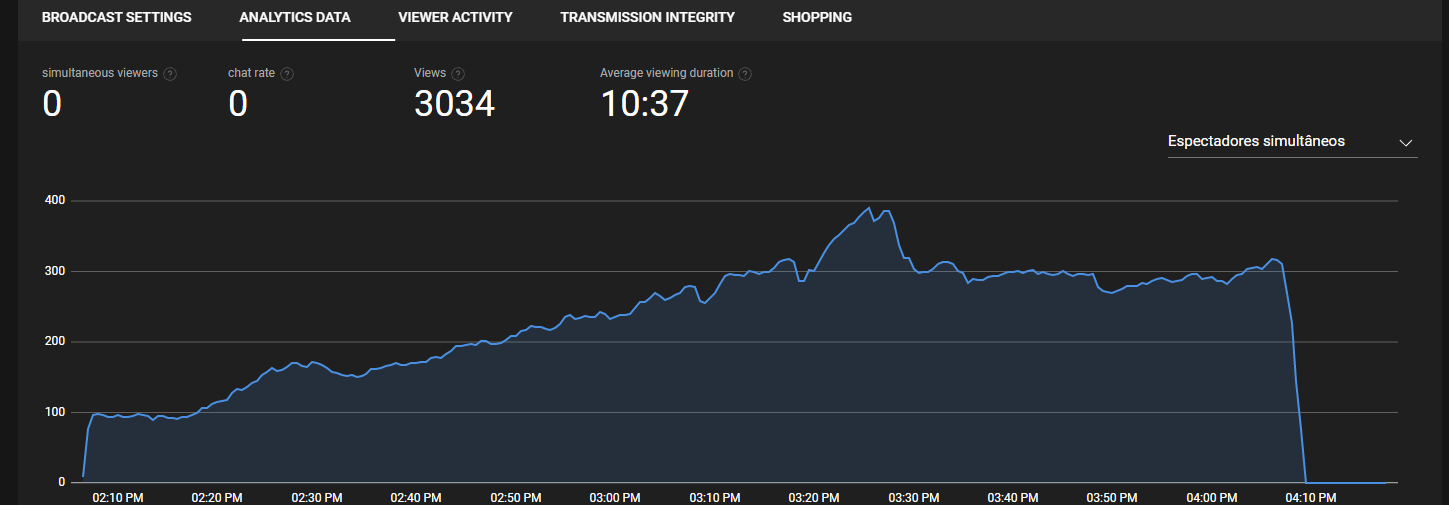Select the Analytics Data tab
1449x505 pixels.
pos(295,18)
